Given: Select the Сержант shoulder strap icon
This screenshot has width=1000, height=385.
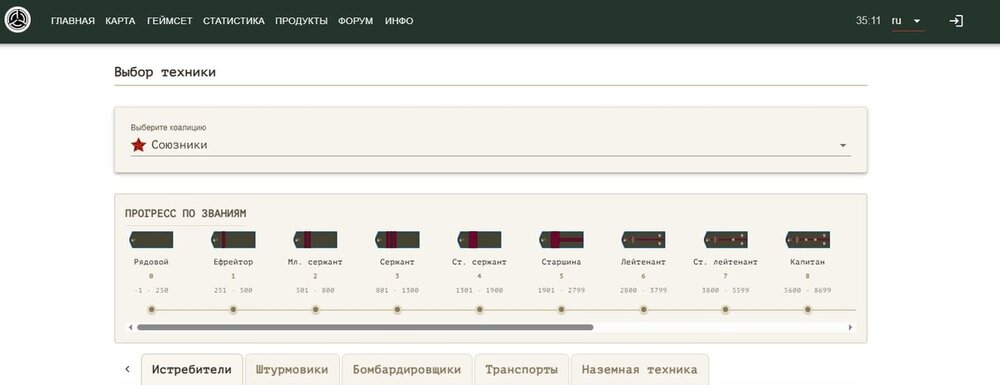Looking at the screenshot, I should pos(397,240).
